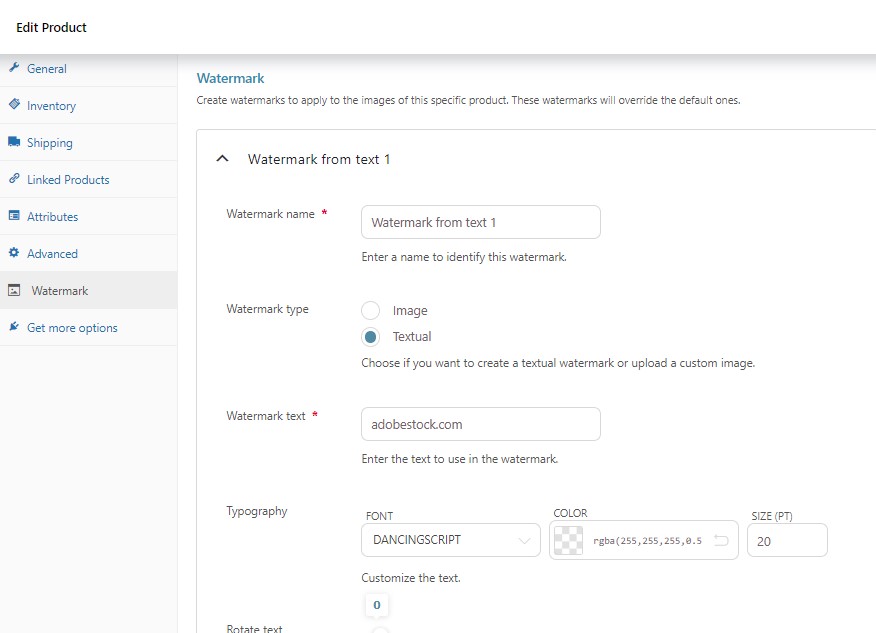Image resolution: width=876 pixels, height=633 pixels.
Task: Click the Watermark name input field
Action: point(481,222)
